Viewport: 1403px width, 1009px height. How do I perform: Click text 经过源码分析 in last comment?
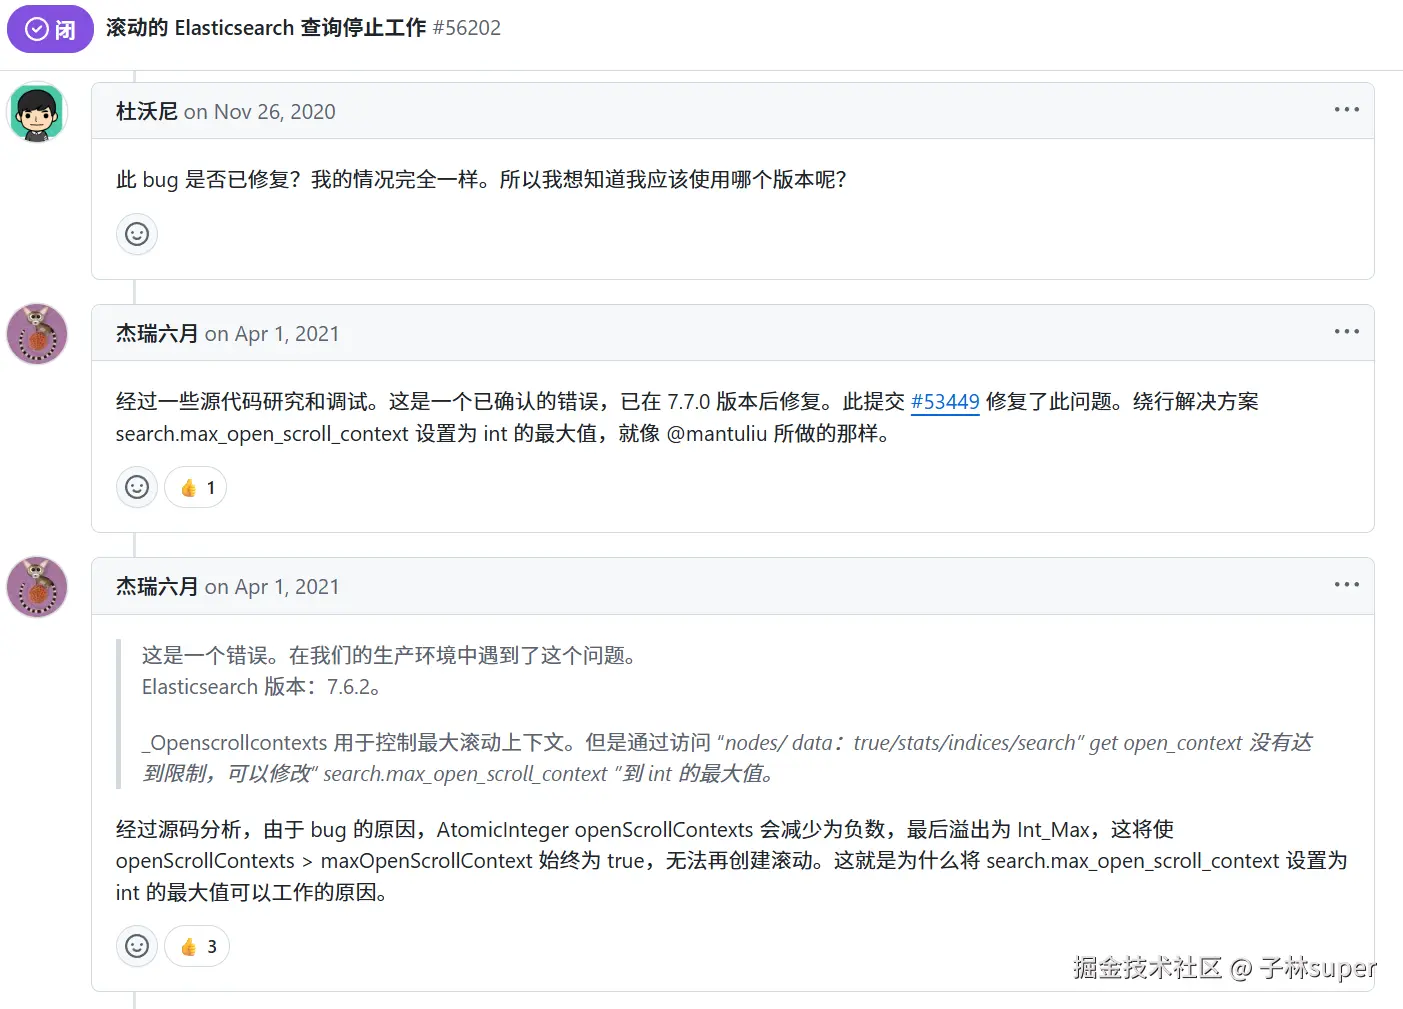point(179,829)
